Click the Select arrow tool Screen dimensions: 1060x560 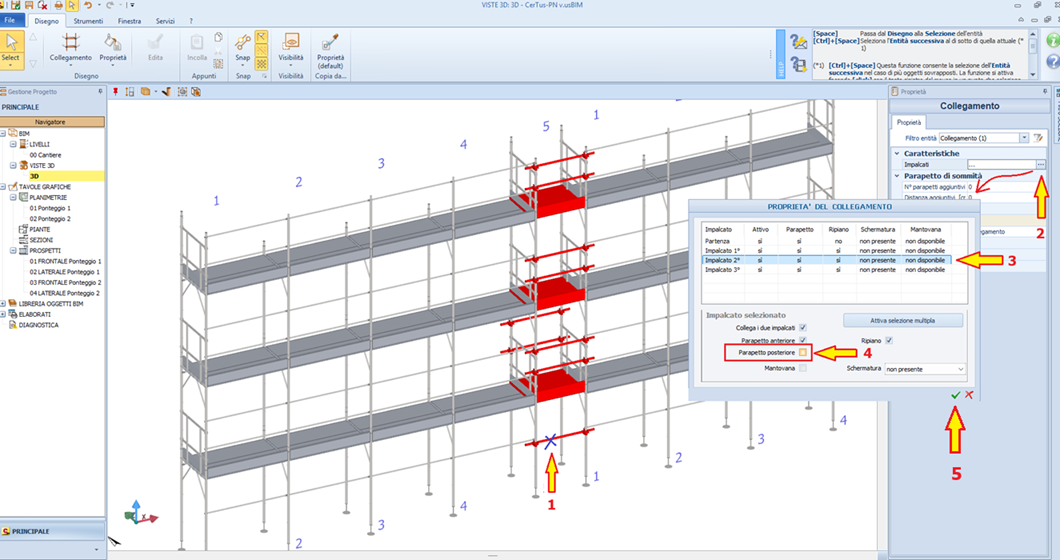click(x=11, y=46)
